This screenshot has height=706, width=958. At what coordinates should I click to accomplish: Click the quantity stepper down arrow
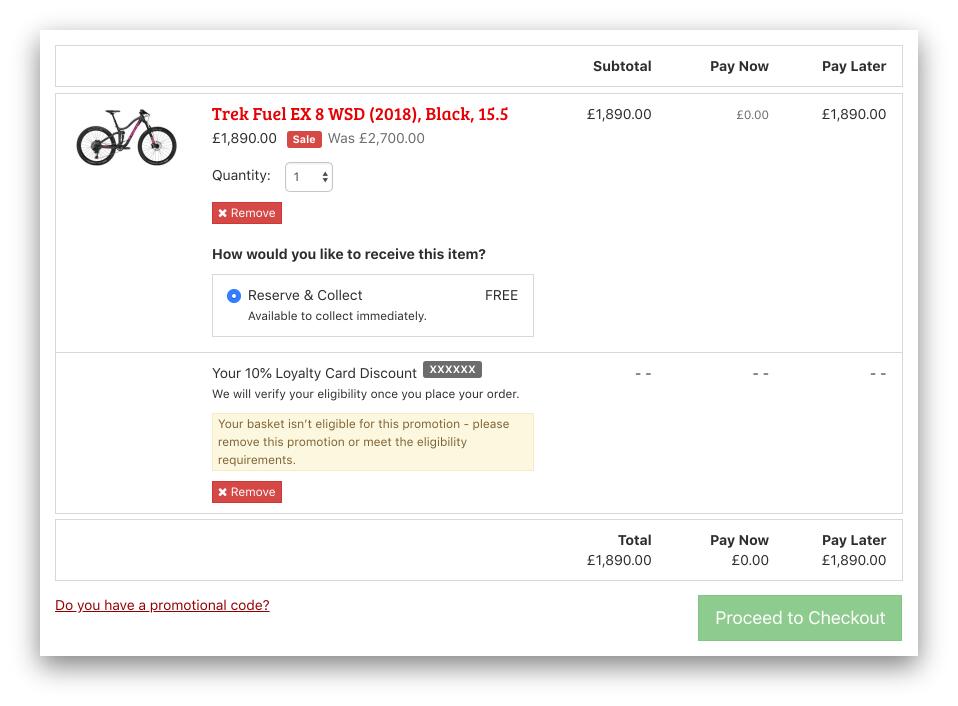[324, 181]
